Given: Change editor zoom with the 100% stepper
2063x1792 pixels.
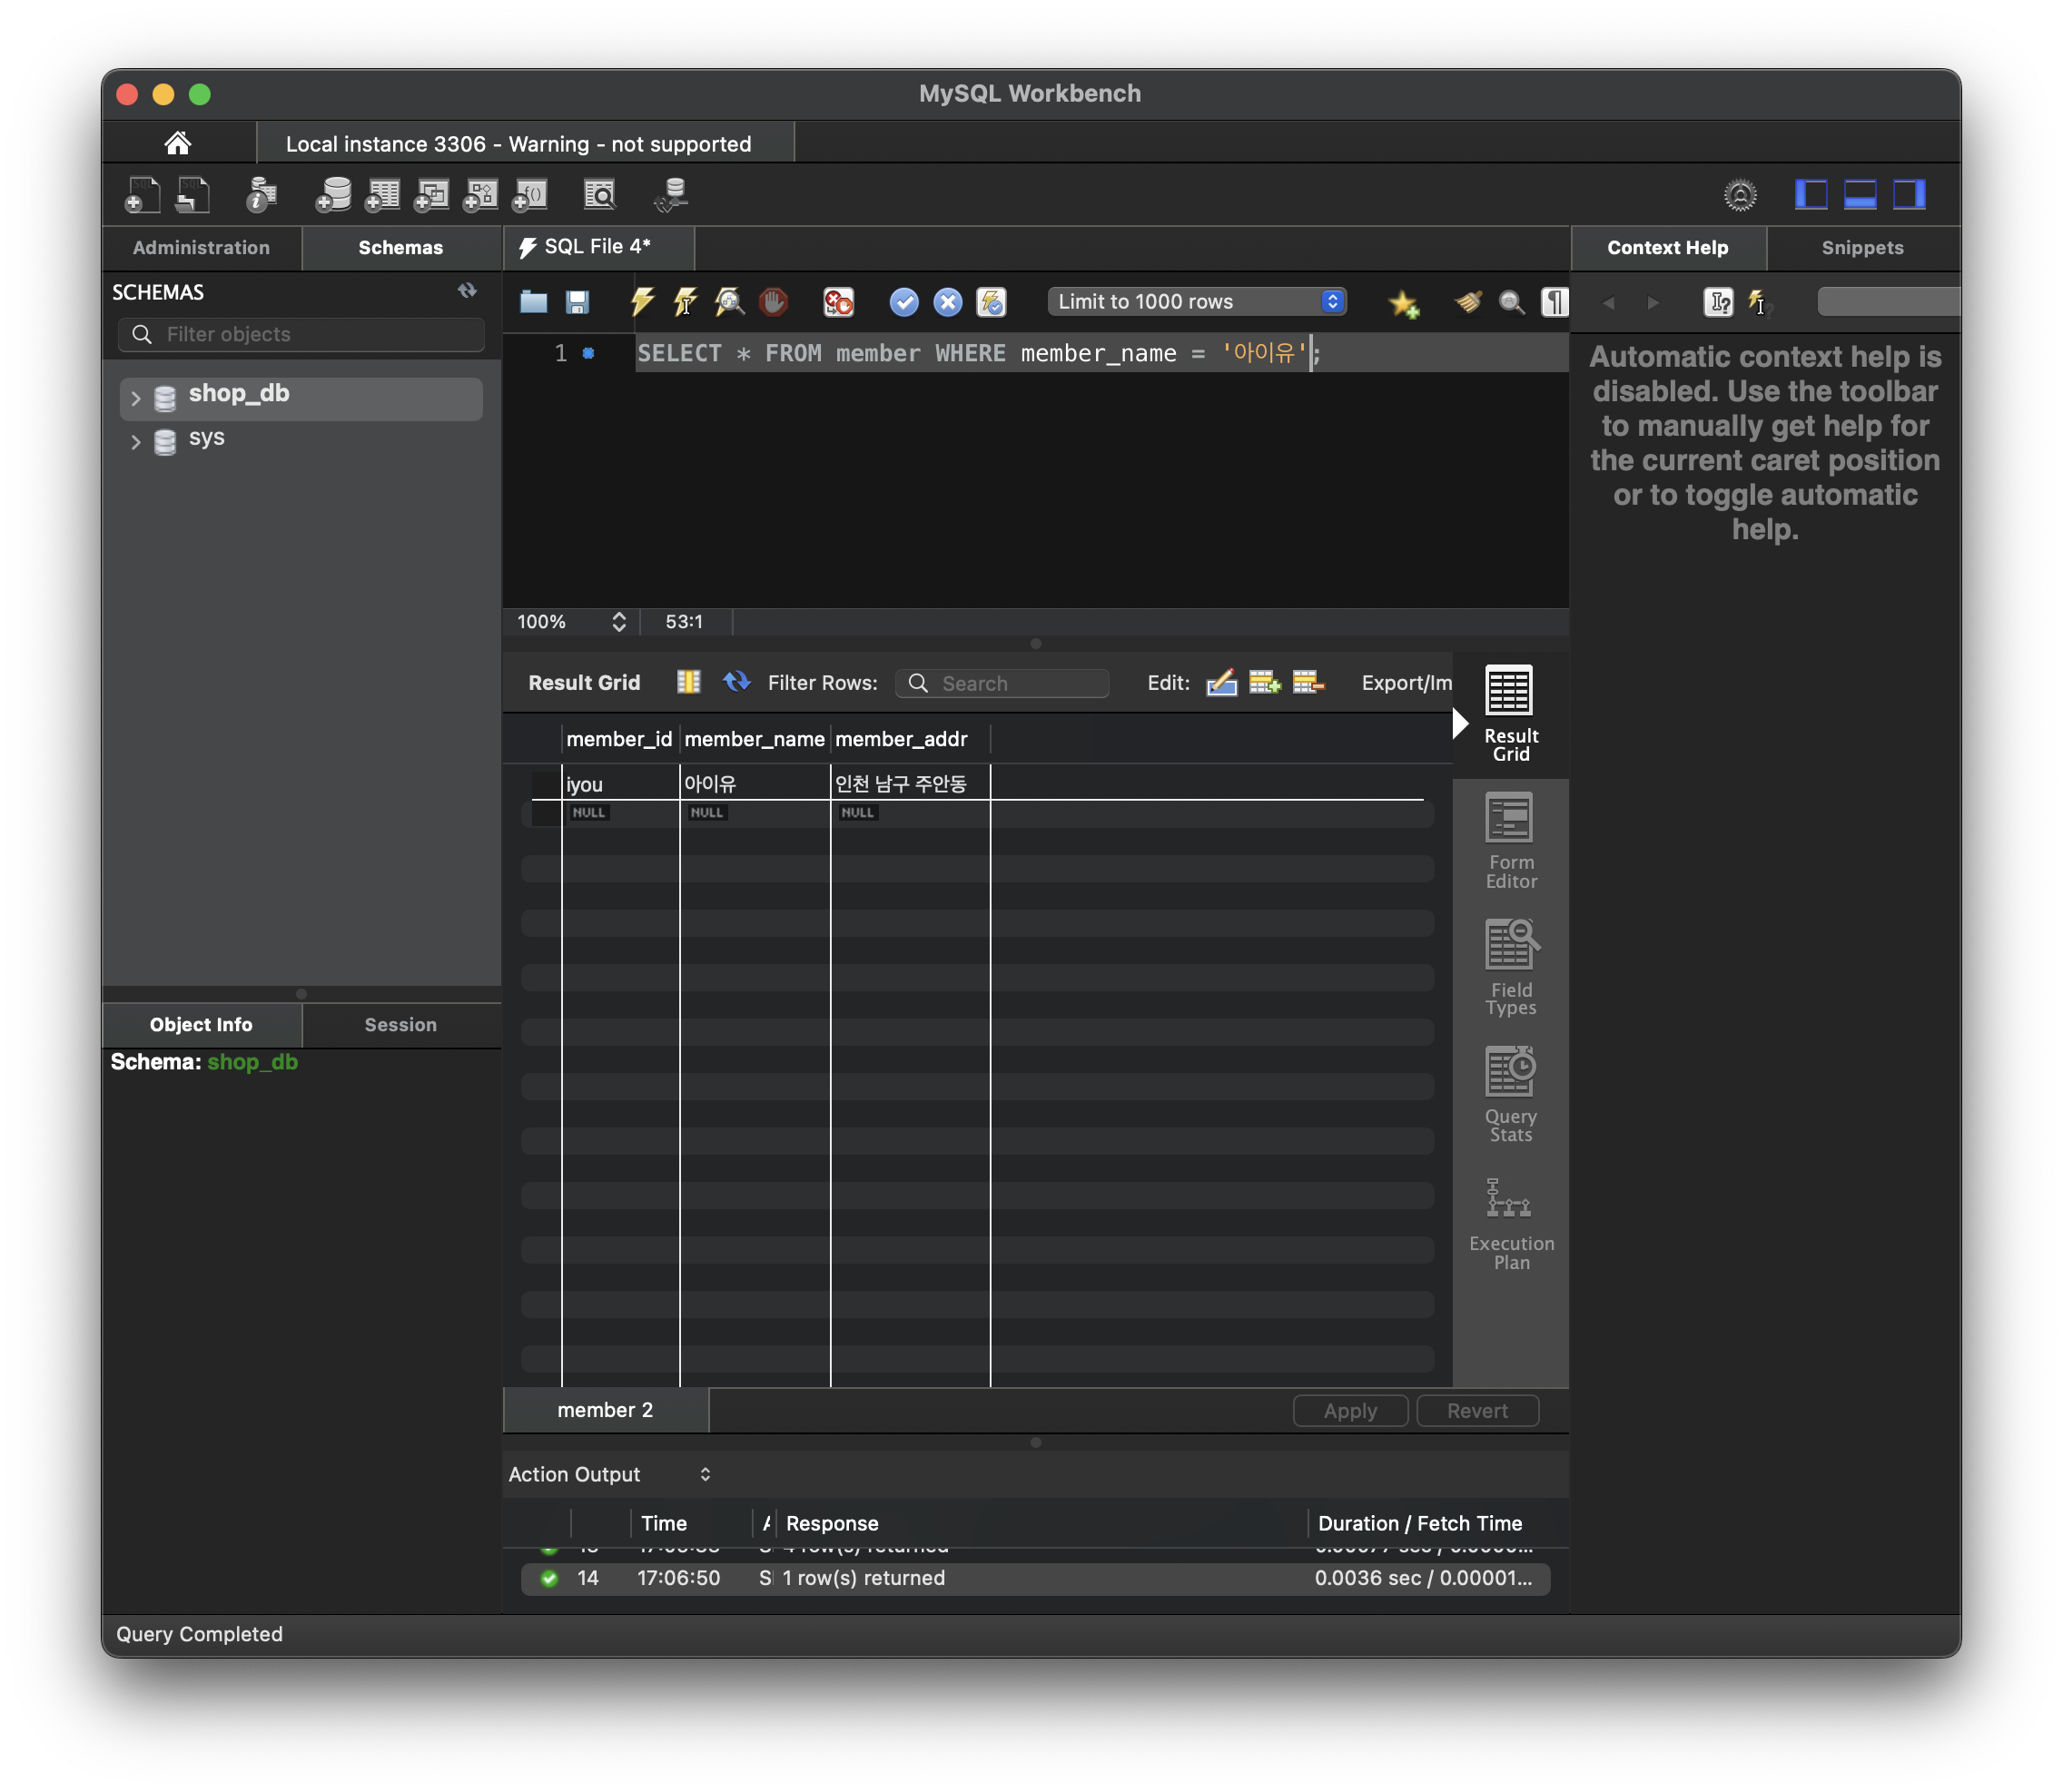Looking at the screenshot, I should point(619,622).
